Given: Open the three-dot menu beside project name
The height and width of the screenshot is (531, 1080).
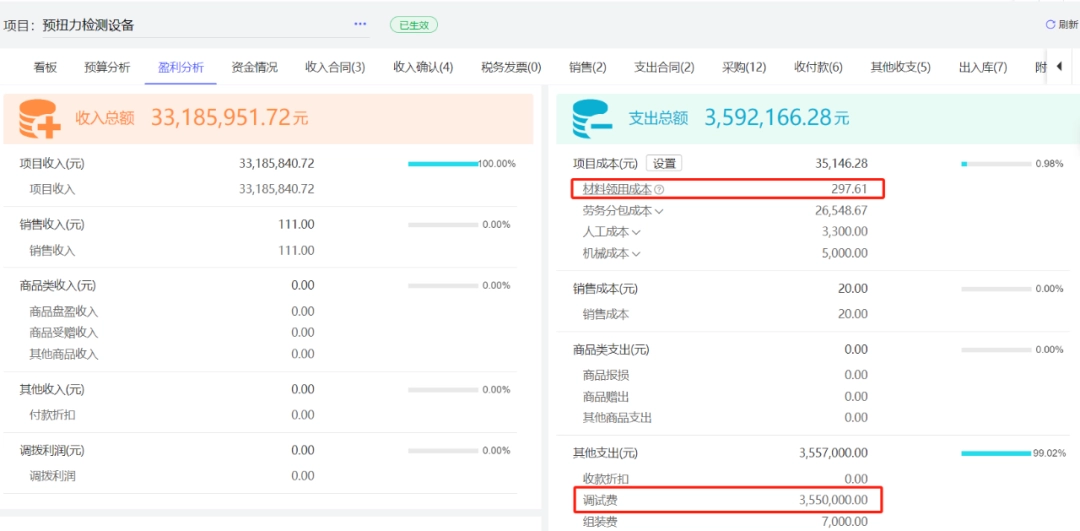Looking at the screenshot, I should tap(360, 24).
